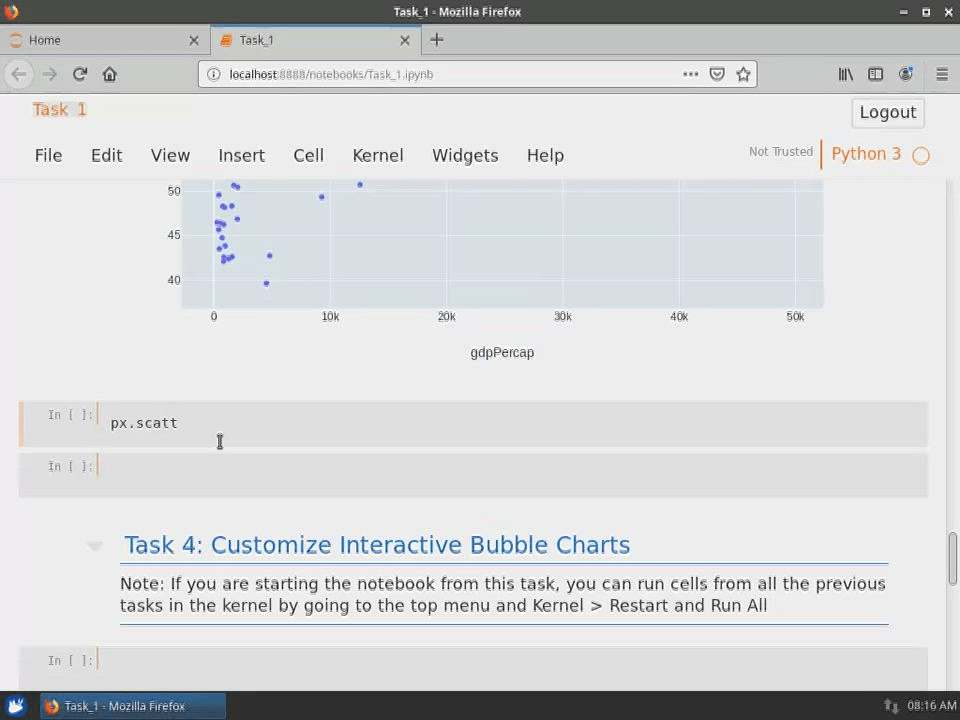Click the Not Trusted notebook indicator

point(780,152)
